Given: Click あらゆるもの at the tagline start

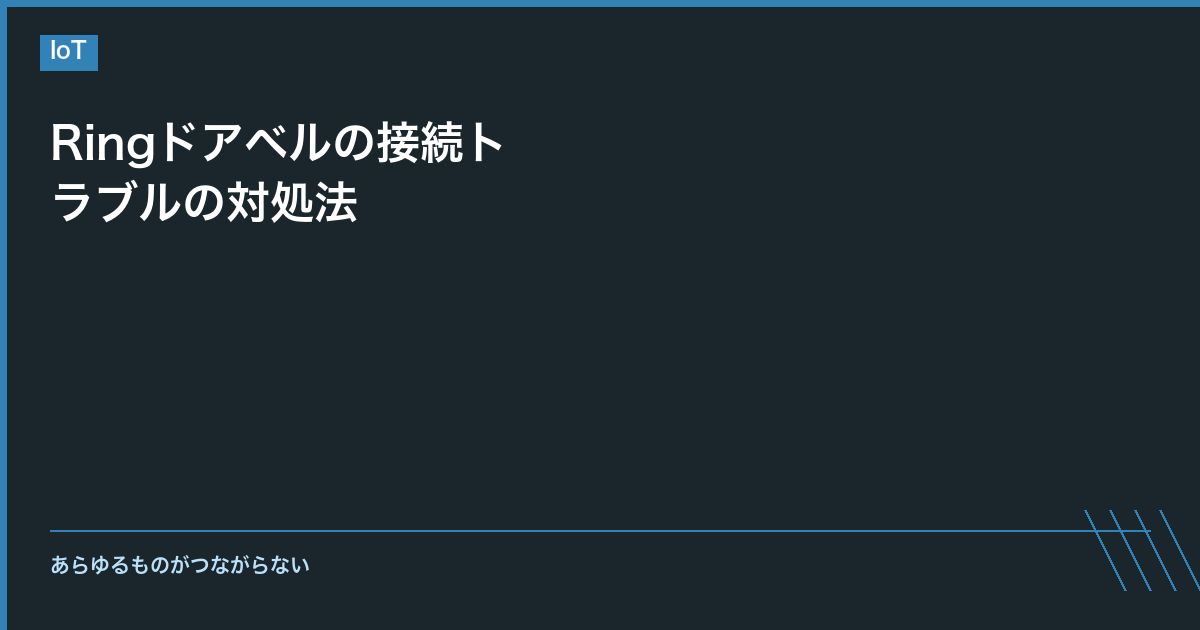Looking at the screenshot, I should point(110,565).
